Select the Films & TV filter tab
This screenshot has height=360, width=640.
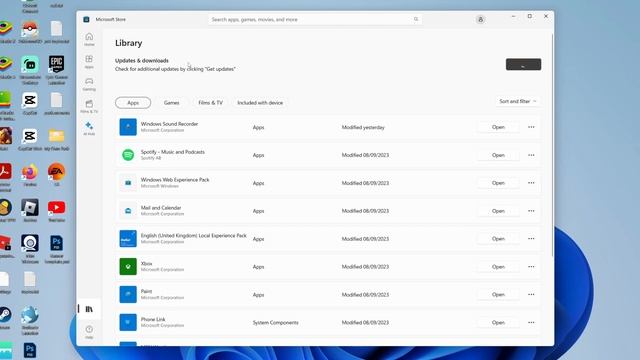pyautogui.click(x=211, y=103)
